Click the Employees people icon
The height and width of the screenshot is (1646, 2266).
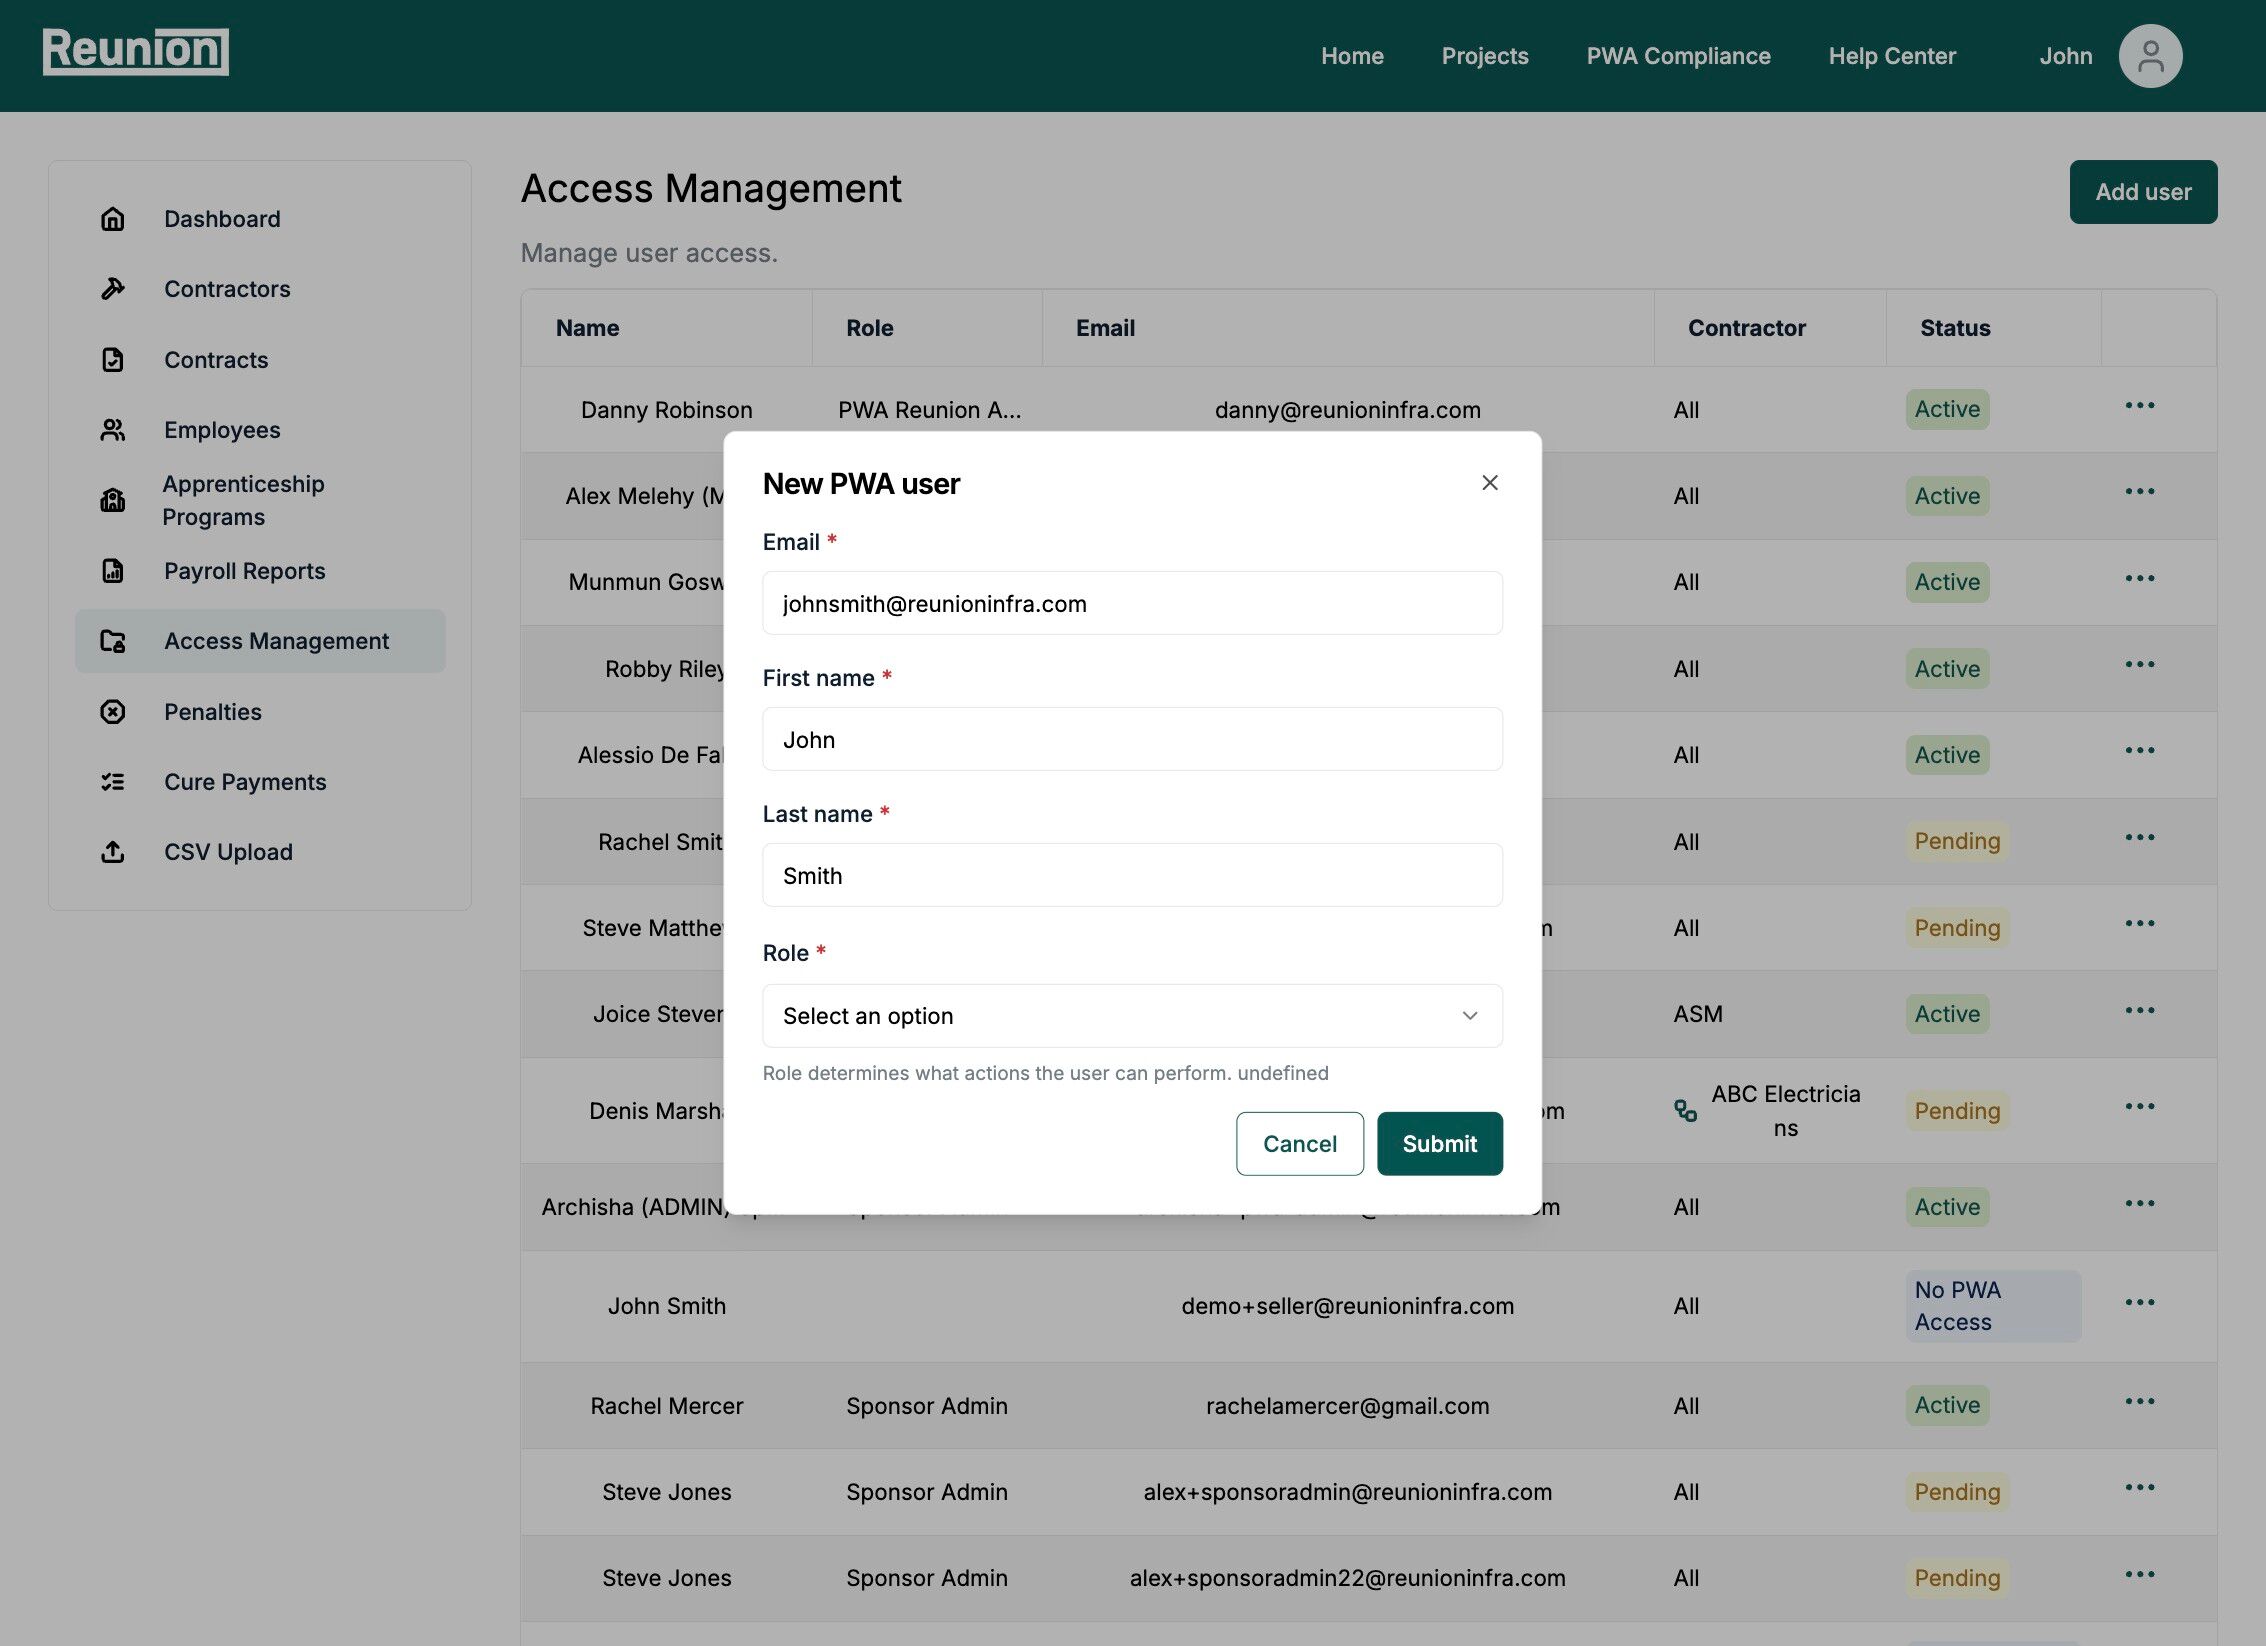tap(113, 430)
